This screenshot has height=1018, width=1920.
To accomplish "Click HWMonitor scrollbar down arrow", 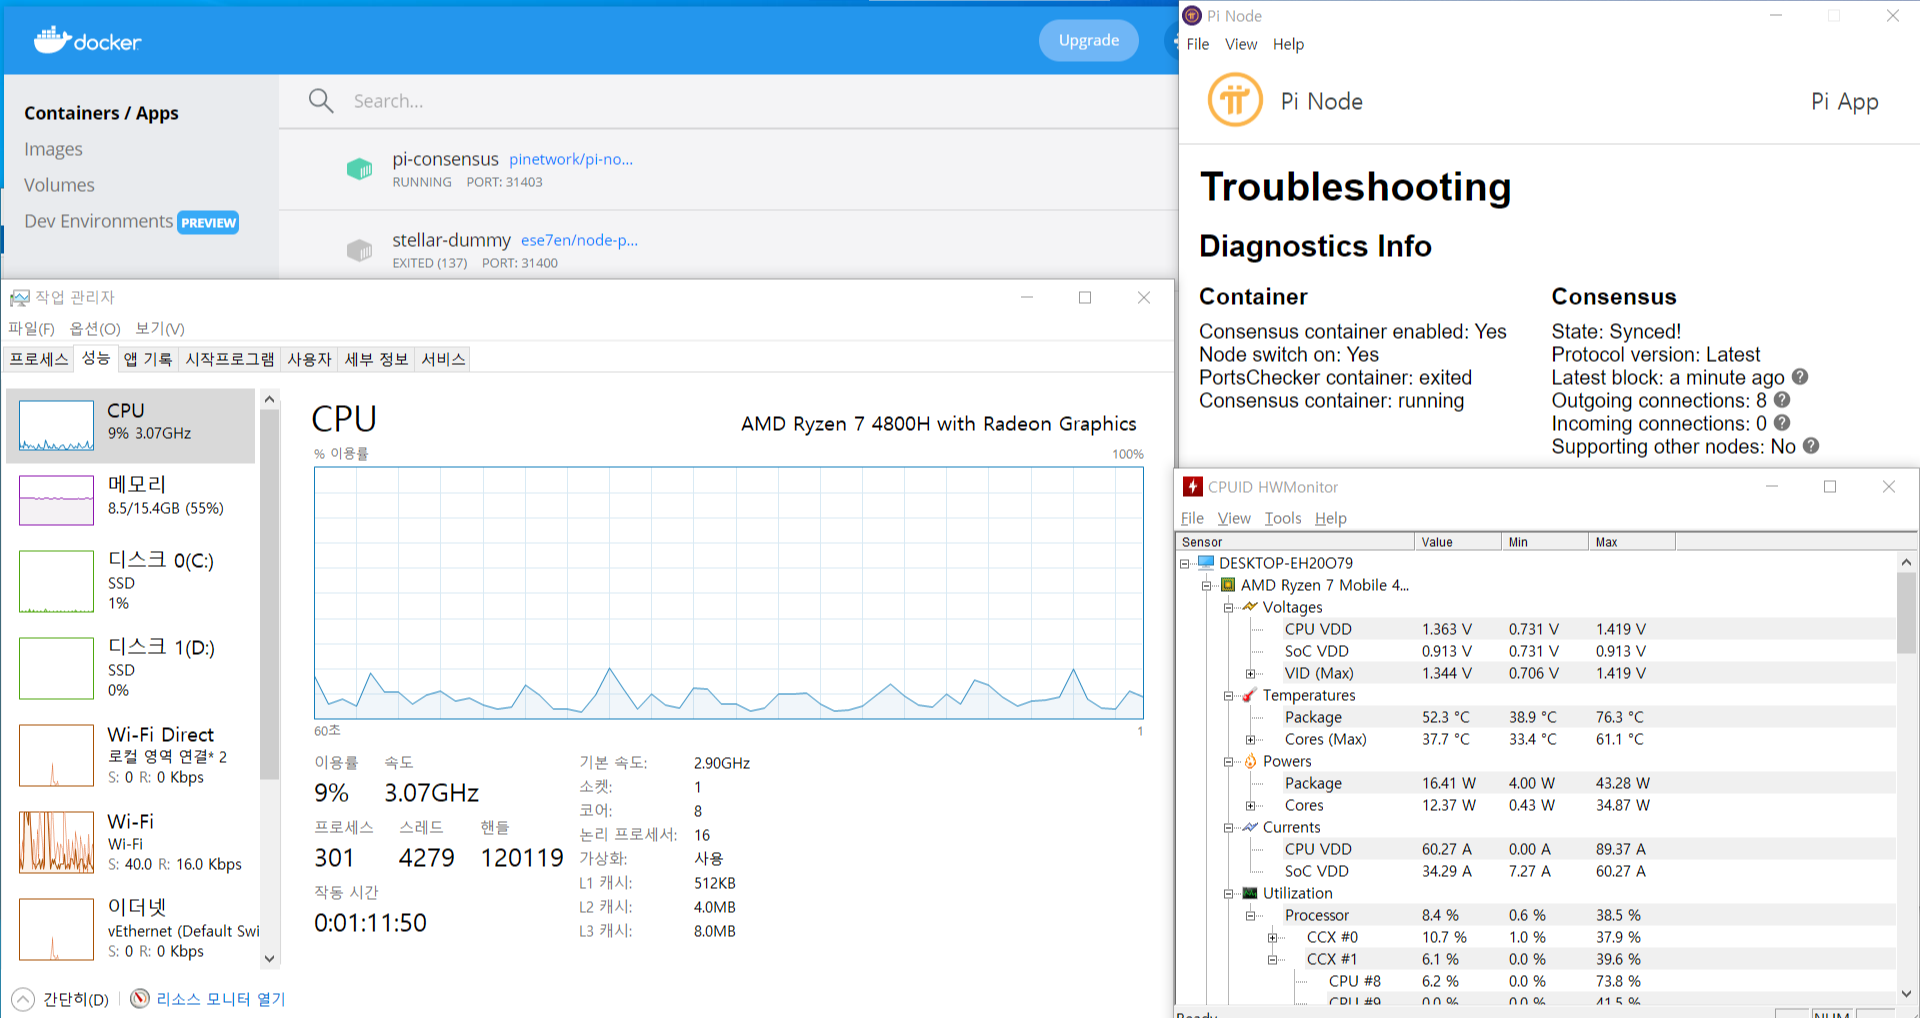I will (x=1906, y=993).
